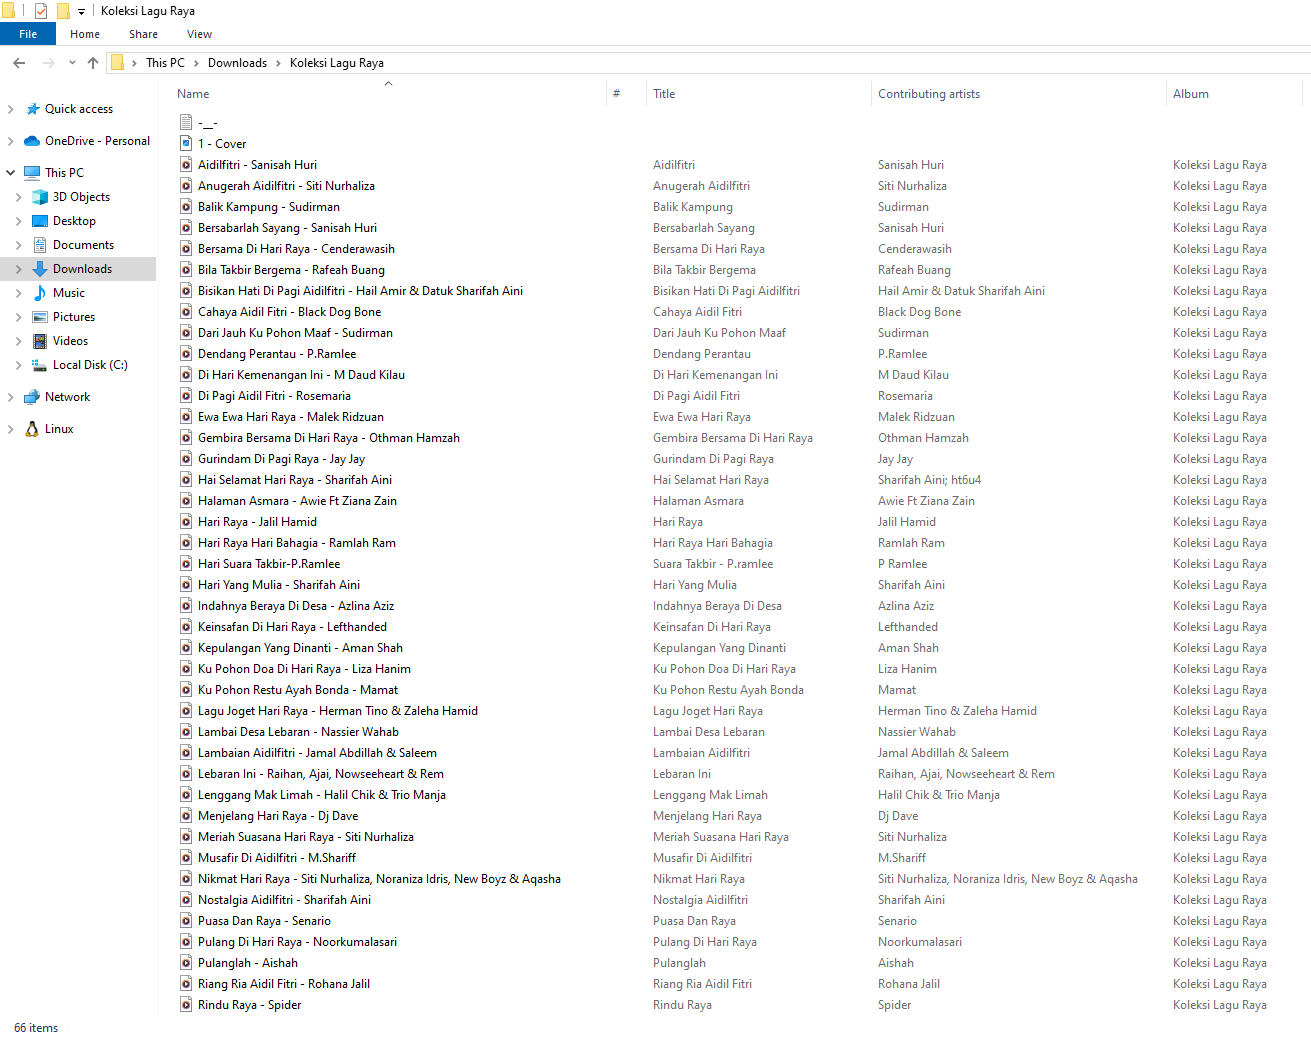Switch to the Share ribbon tab
The width and height of the screenshot is (1311, 1038).
click(x=143, y=34)
